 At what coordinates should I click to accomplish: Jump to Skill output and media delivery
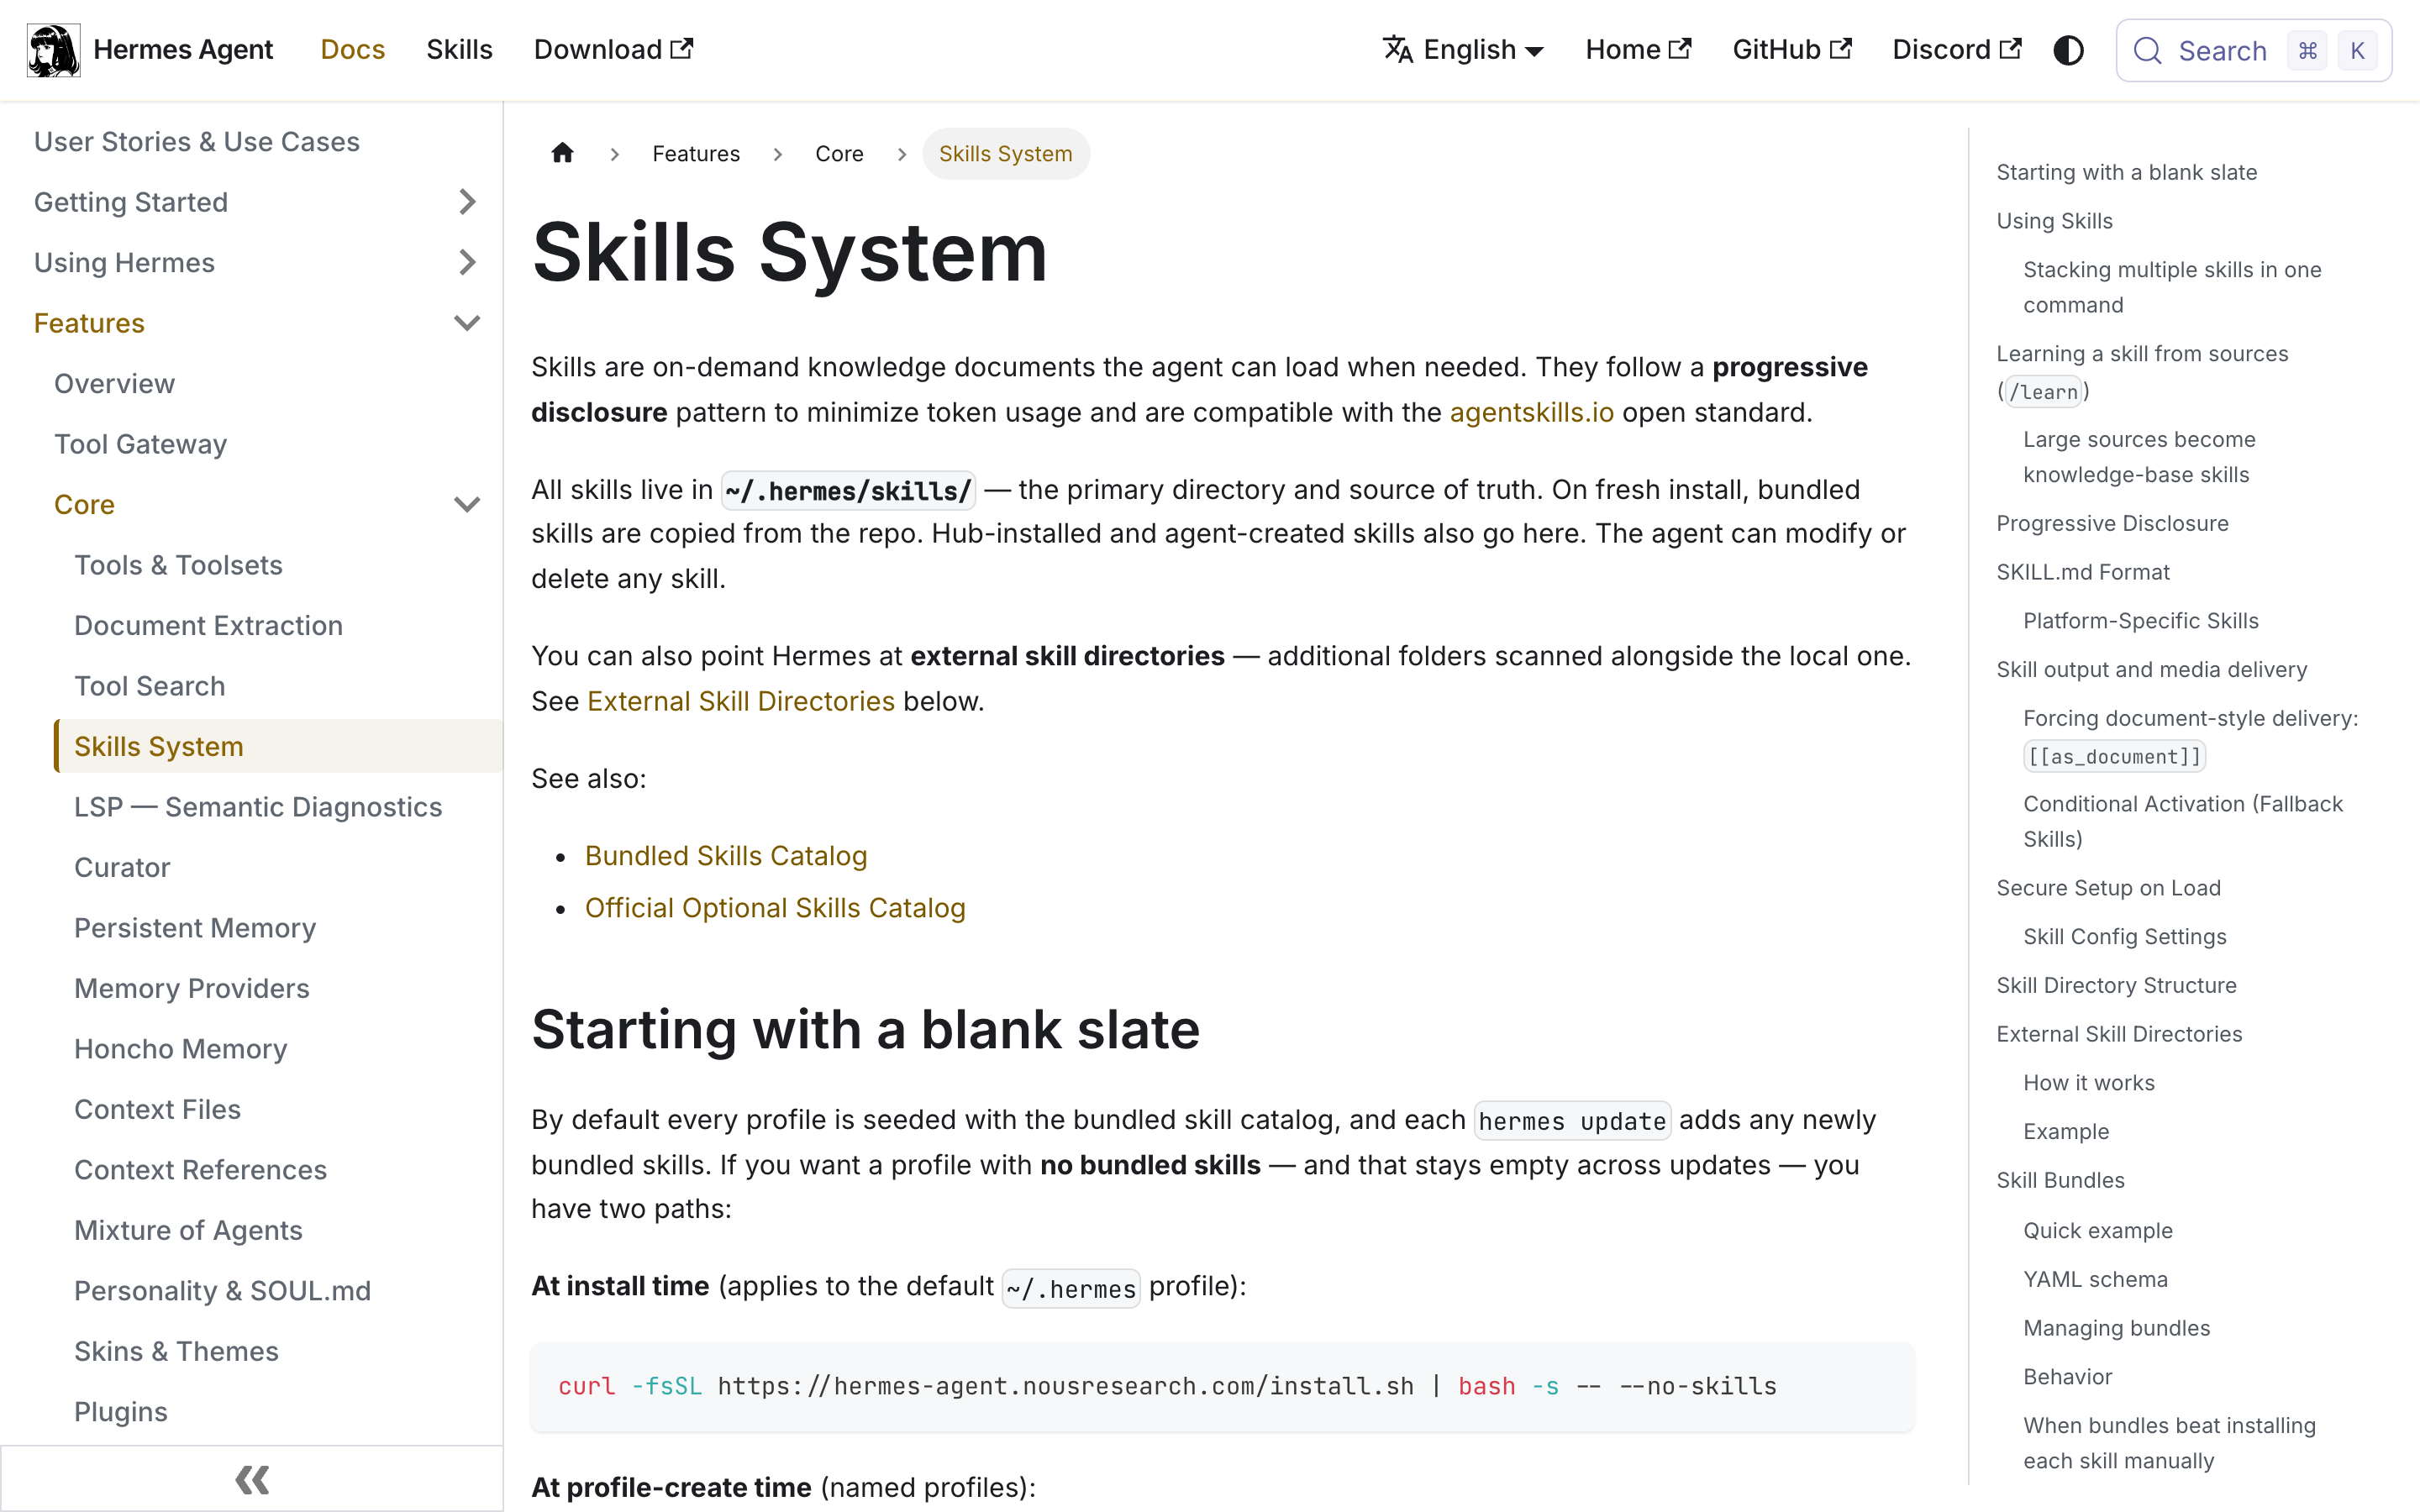tap(2152, 669)
